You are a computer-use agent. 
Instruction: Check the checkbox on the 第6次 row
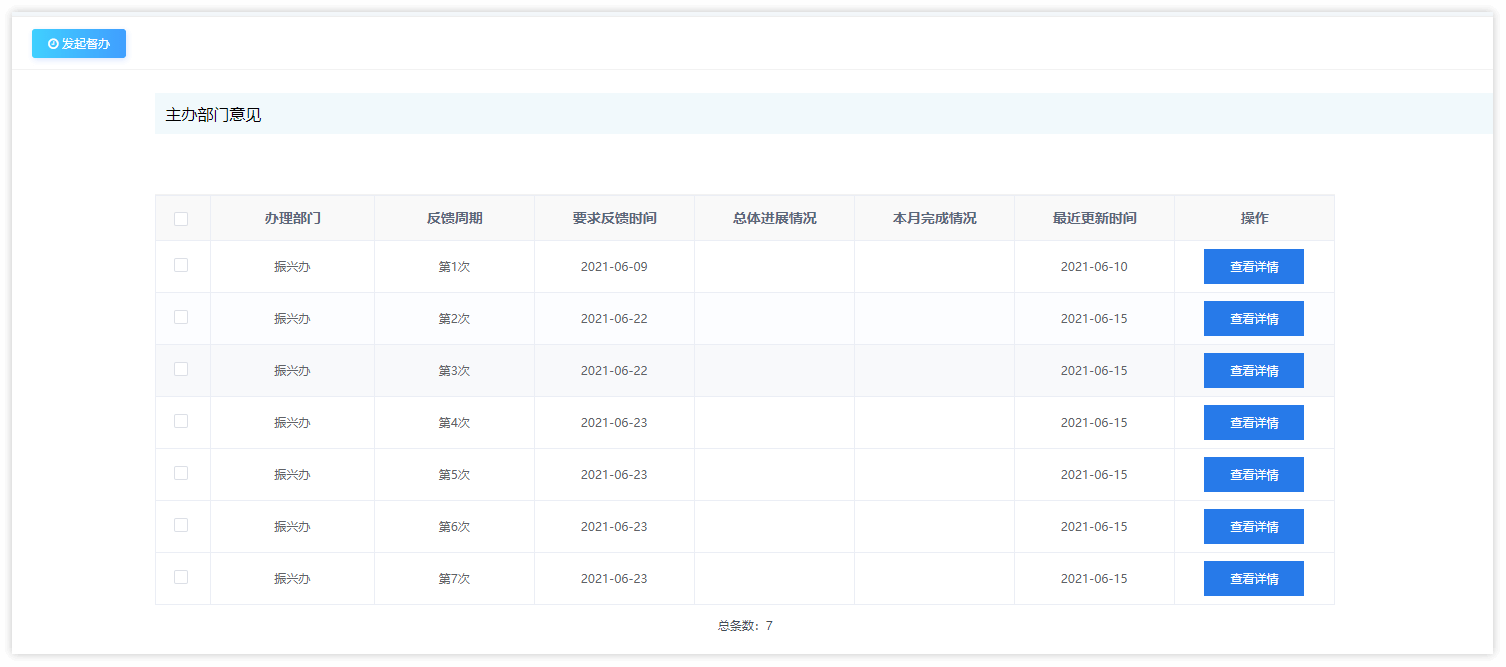point(182,526)
